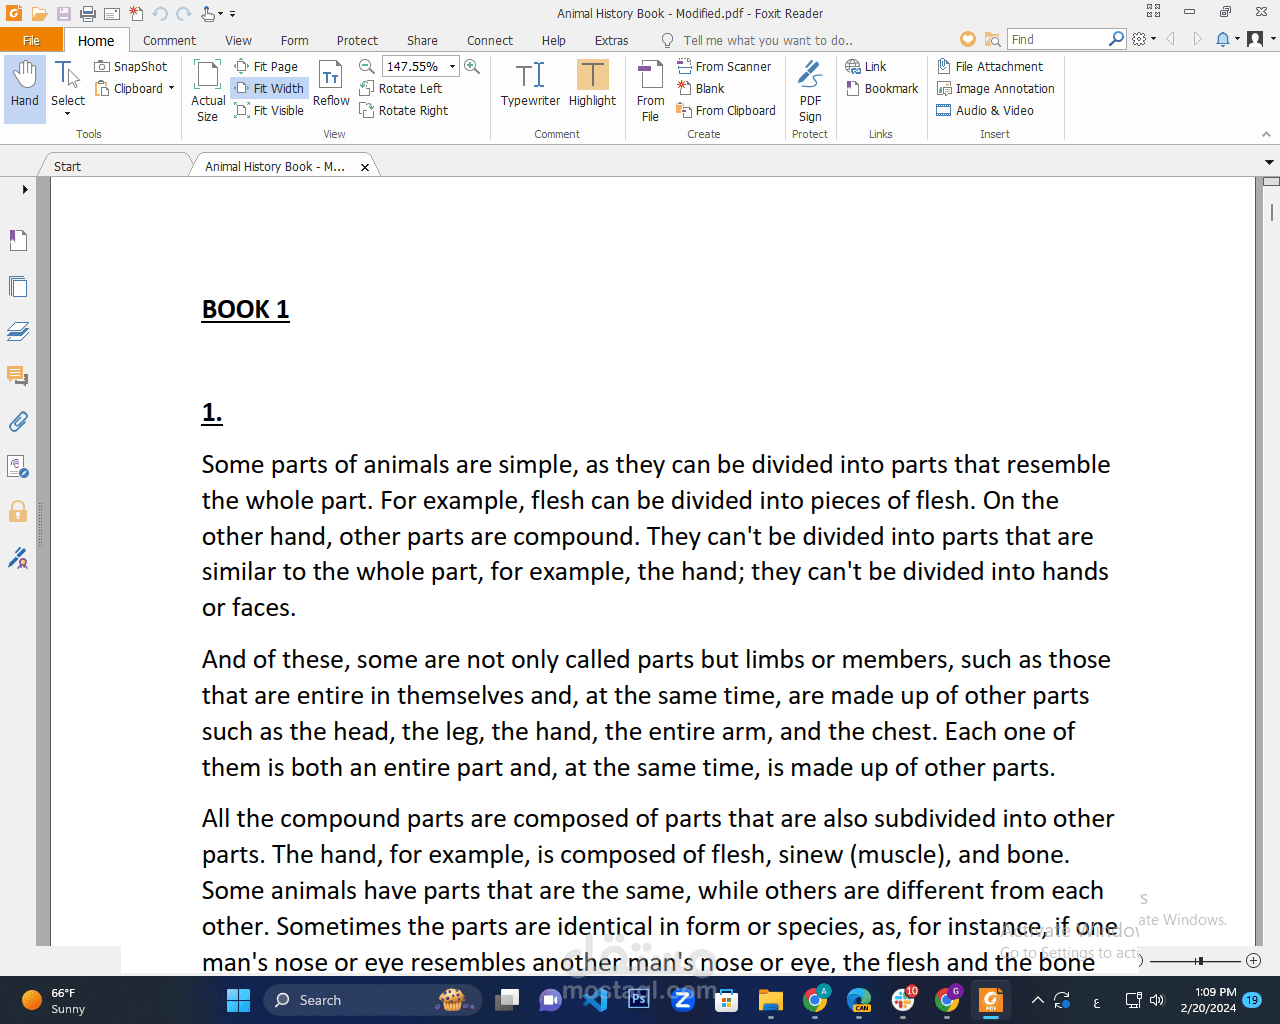Open the security lock side panel

(x=18, y=512)
